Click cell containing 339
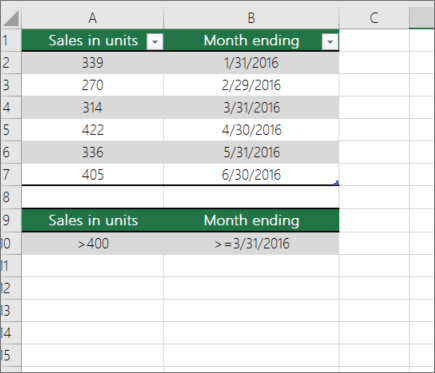Image resolution: width=435 pixels, height=373 pixels. tap(93, 63)
